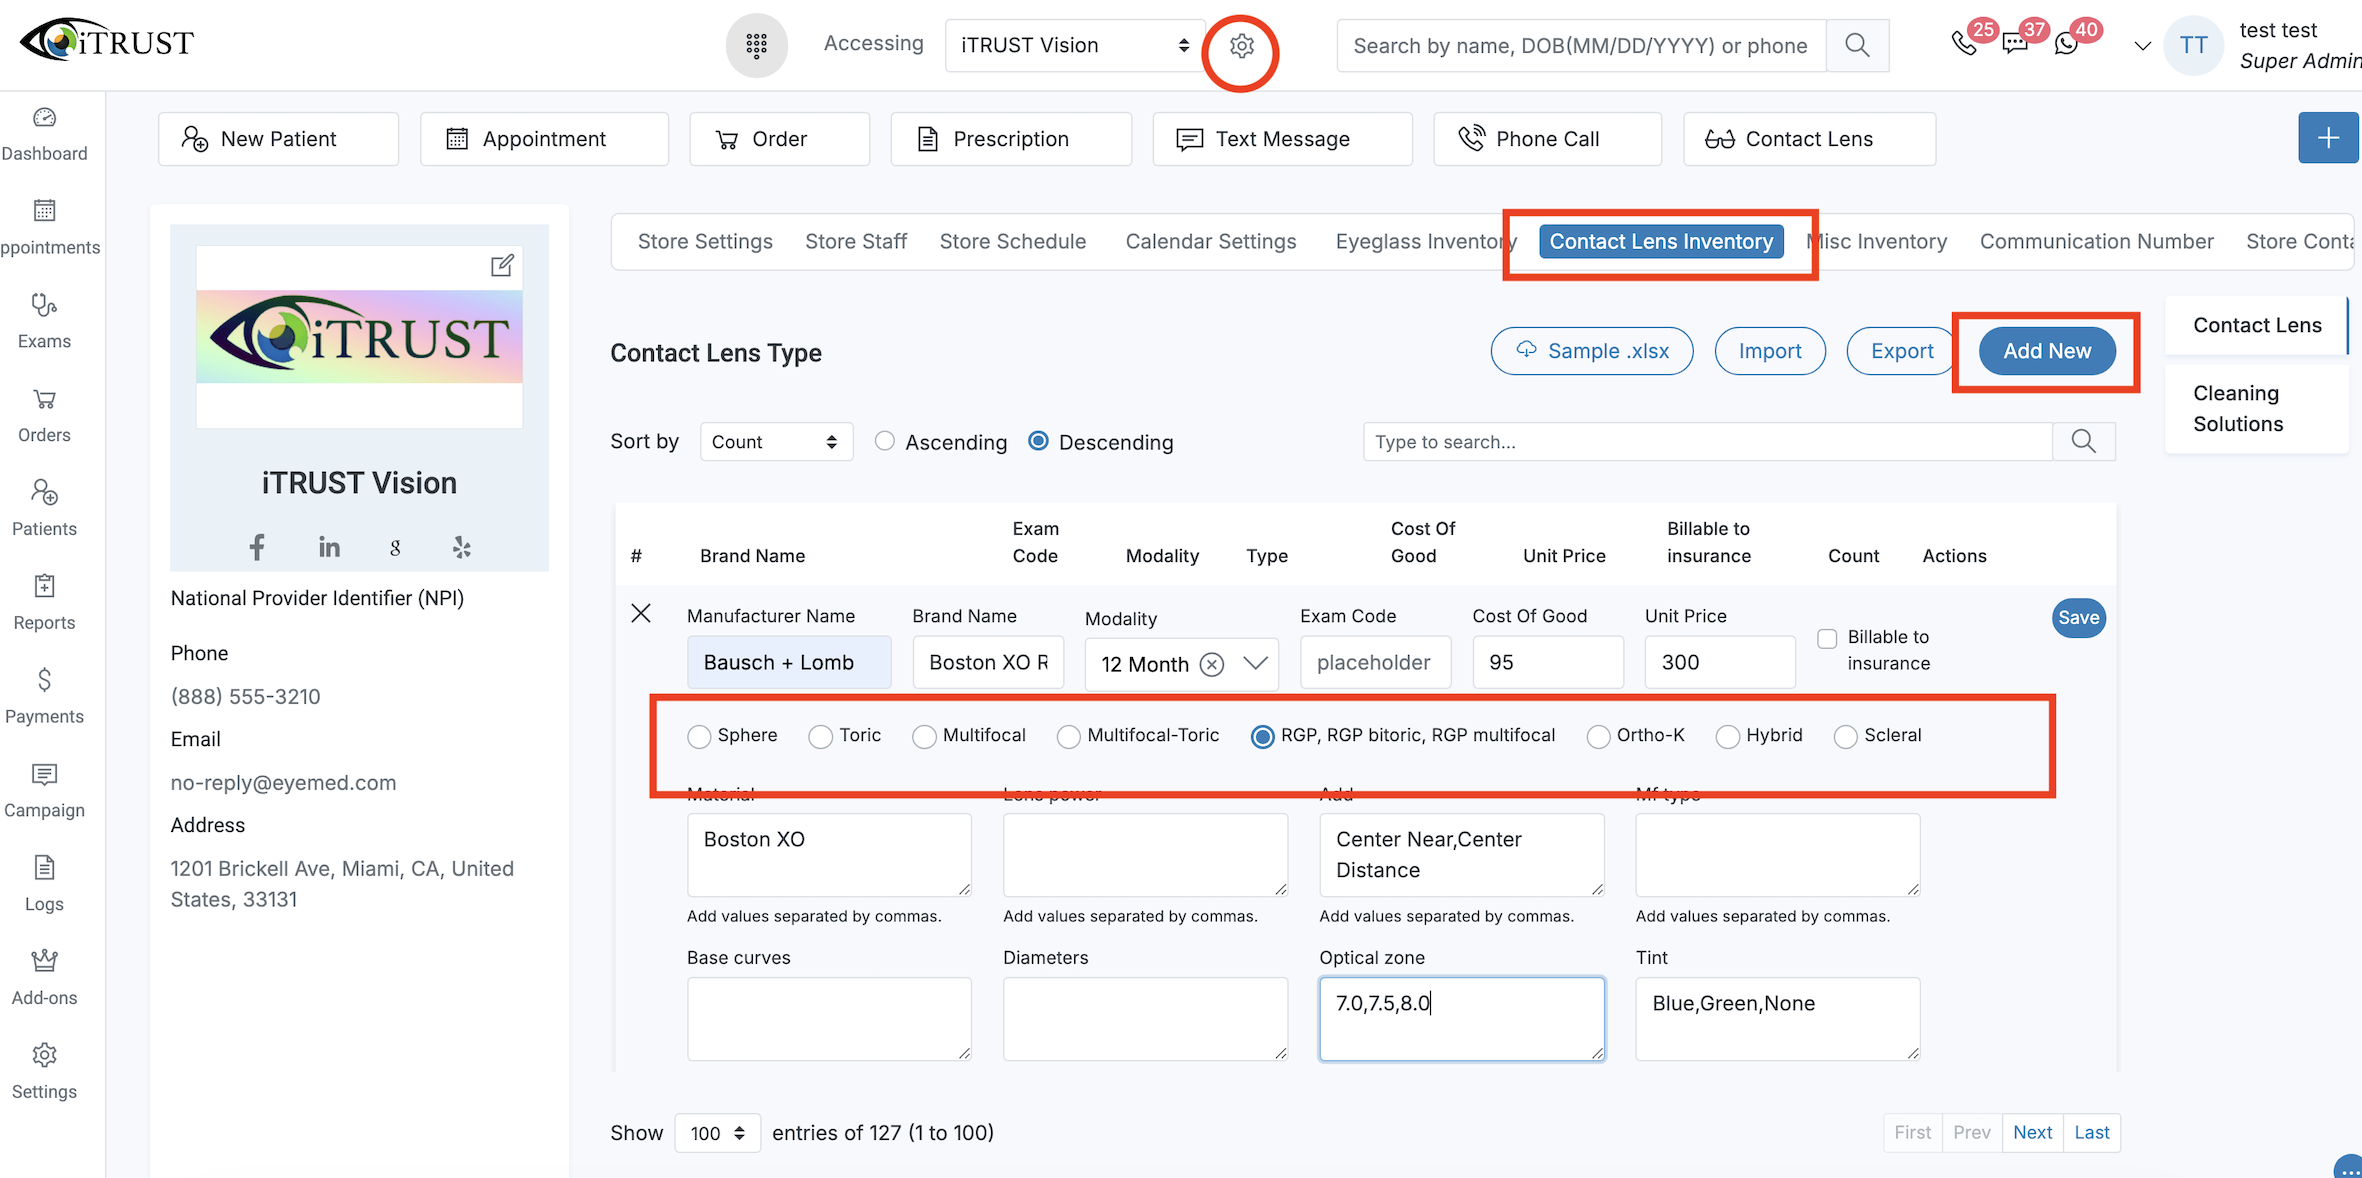Image resolution: width=2362 pixels, height=1178 pixels.
Task: Check the Billable to insurance checkbox
Action: click(1827, 638)
